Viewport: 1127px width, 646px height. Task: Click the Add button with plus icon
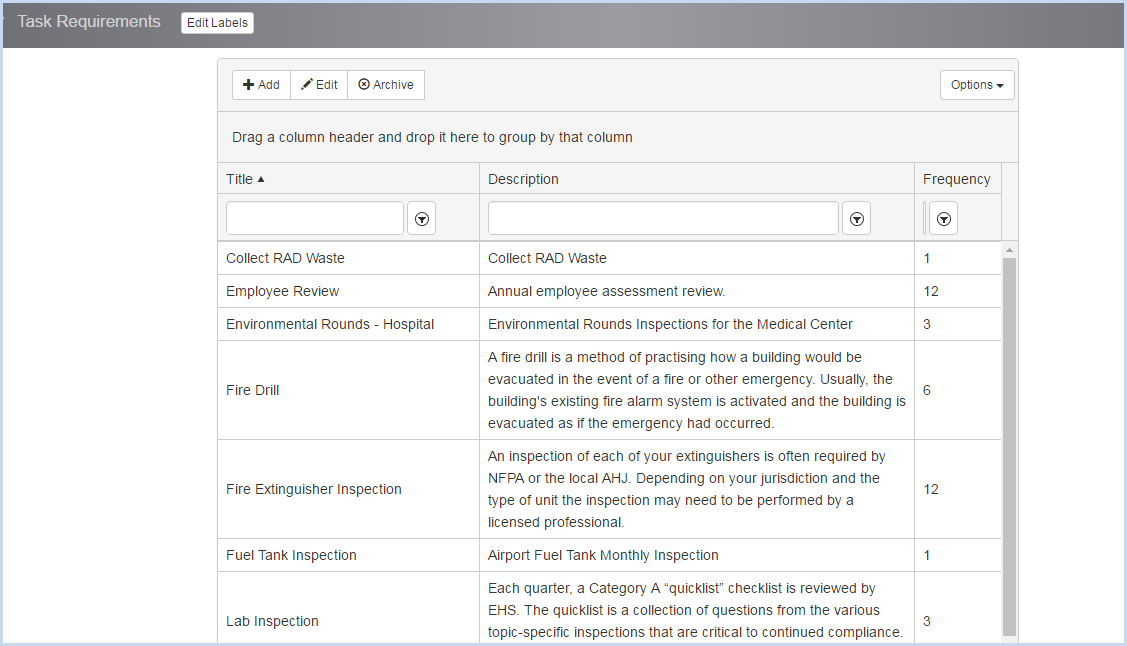pyautogui.click(x=261, y=85)
